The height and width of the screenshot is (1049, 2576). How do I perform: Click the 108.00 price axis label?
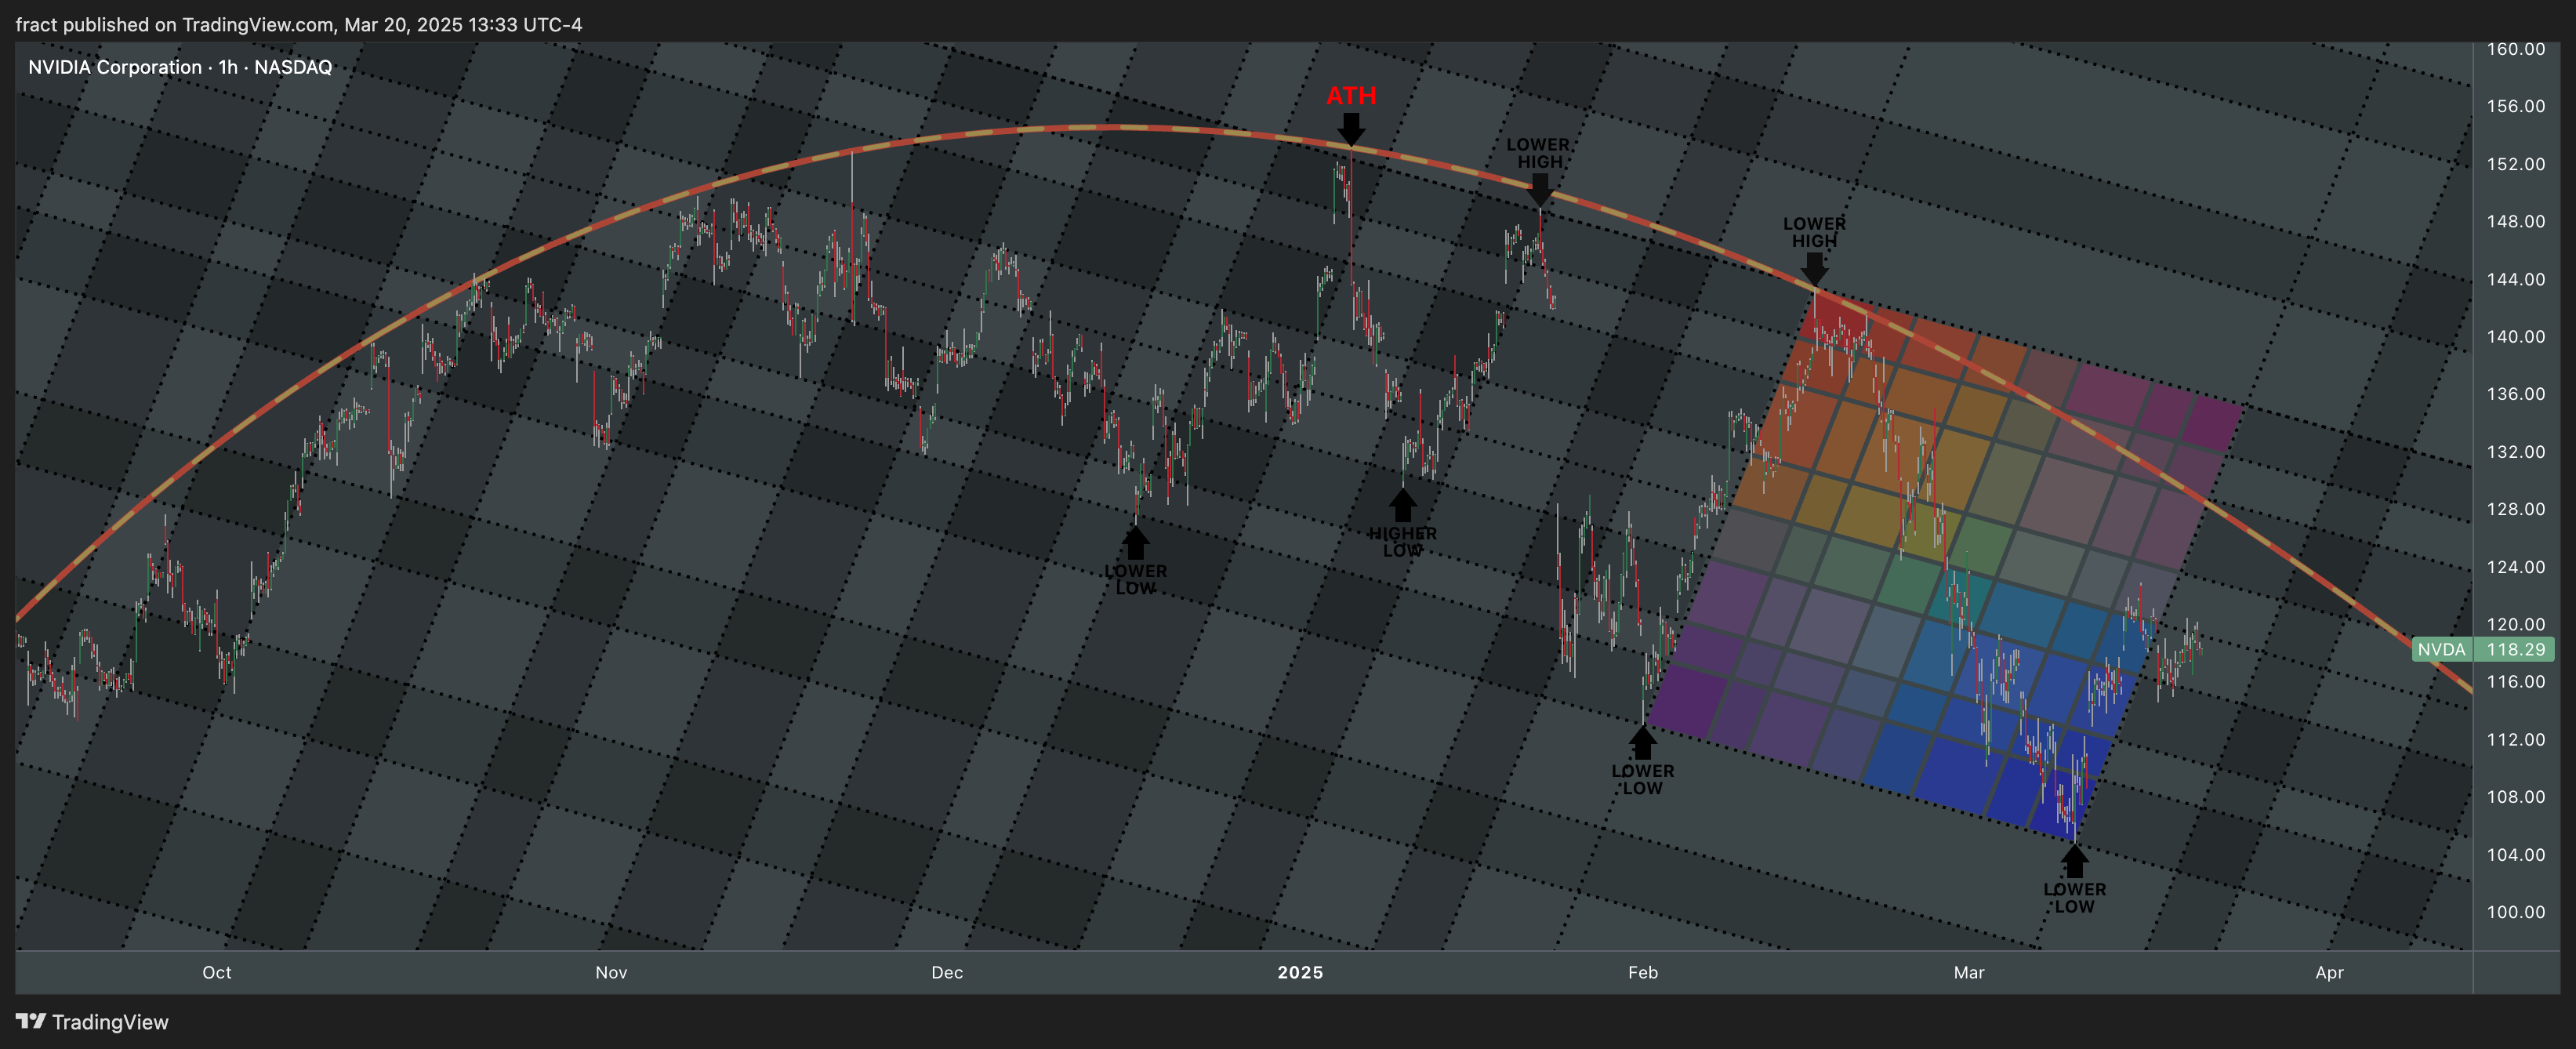point(2516,797)
